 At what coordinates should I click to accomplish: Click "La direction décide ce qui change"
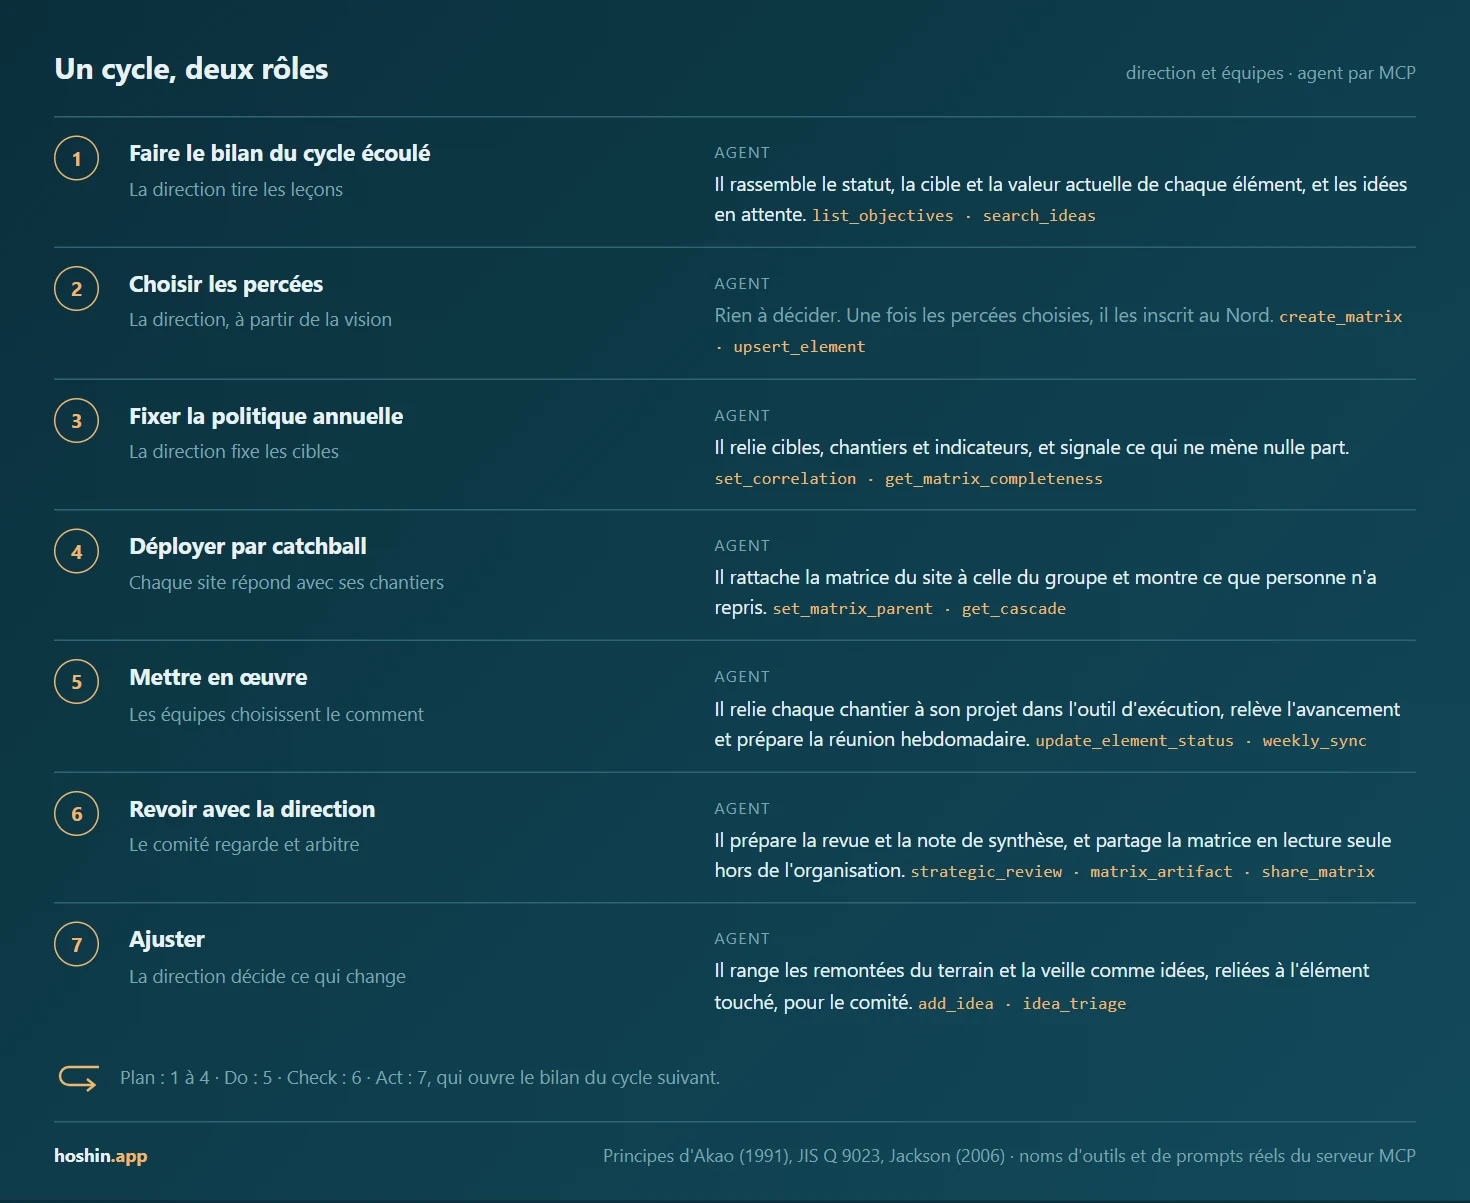pos(267,977)
